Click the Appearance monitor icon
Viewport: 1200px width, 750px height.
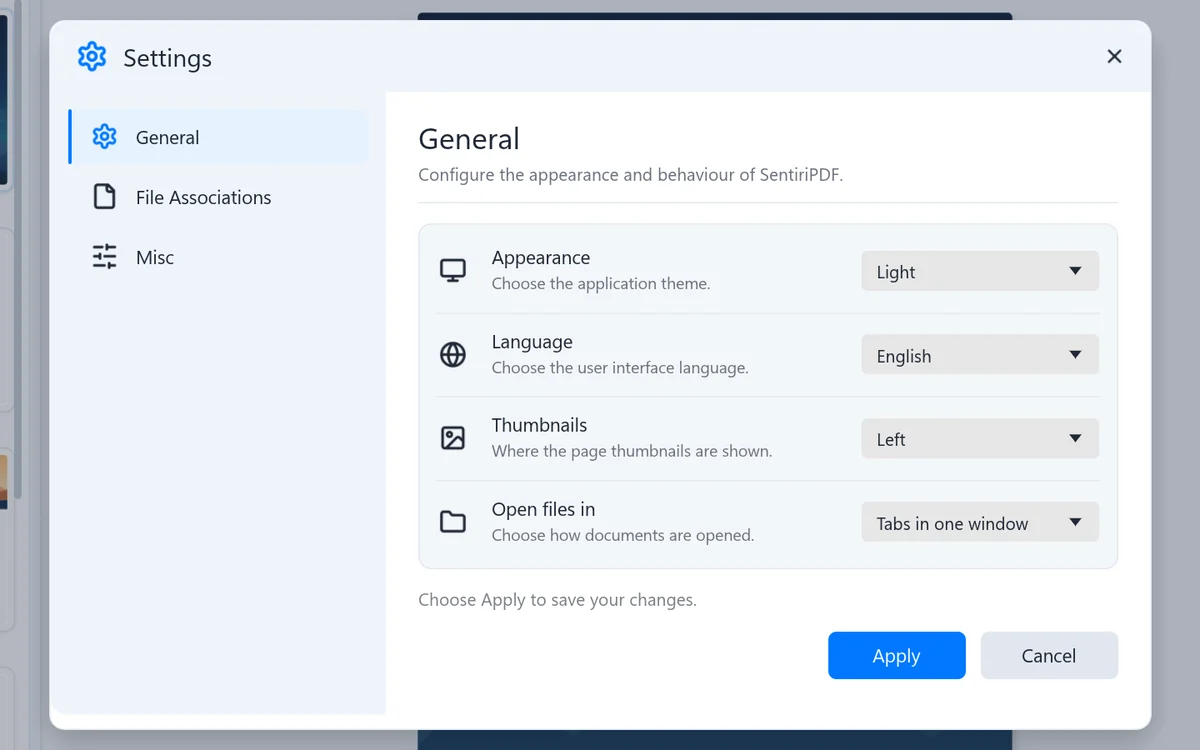(x=453, y=271)
